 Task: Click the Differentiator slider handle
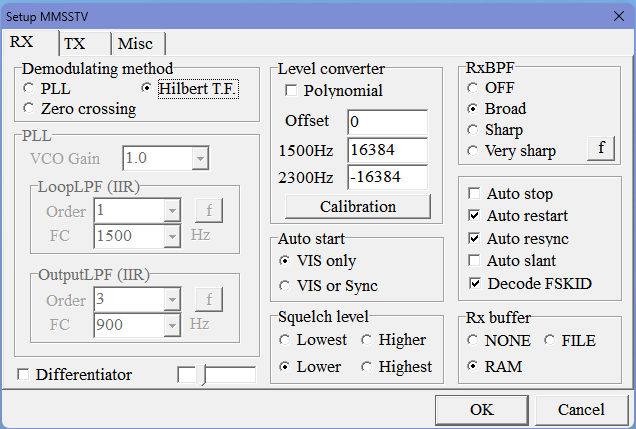pyautogui.click(x=203, y=375)
